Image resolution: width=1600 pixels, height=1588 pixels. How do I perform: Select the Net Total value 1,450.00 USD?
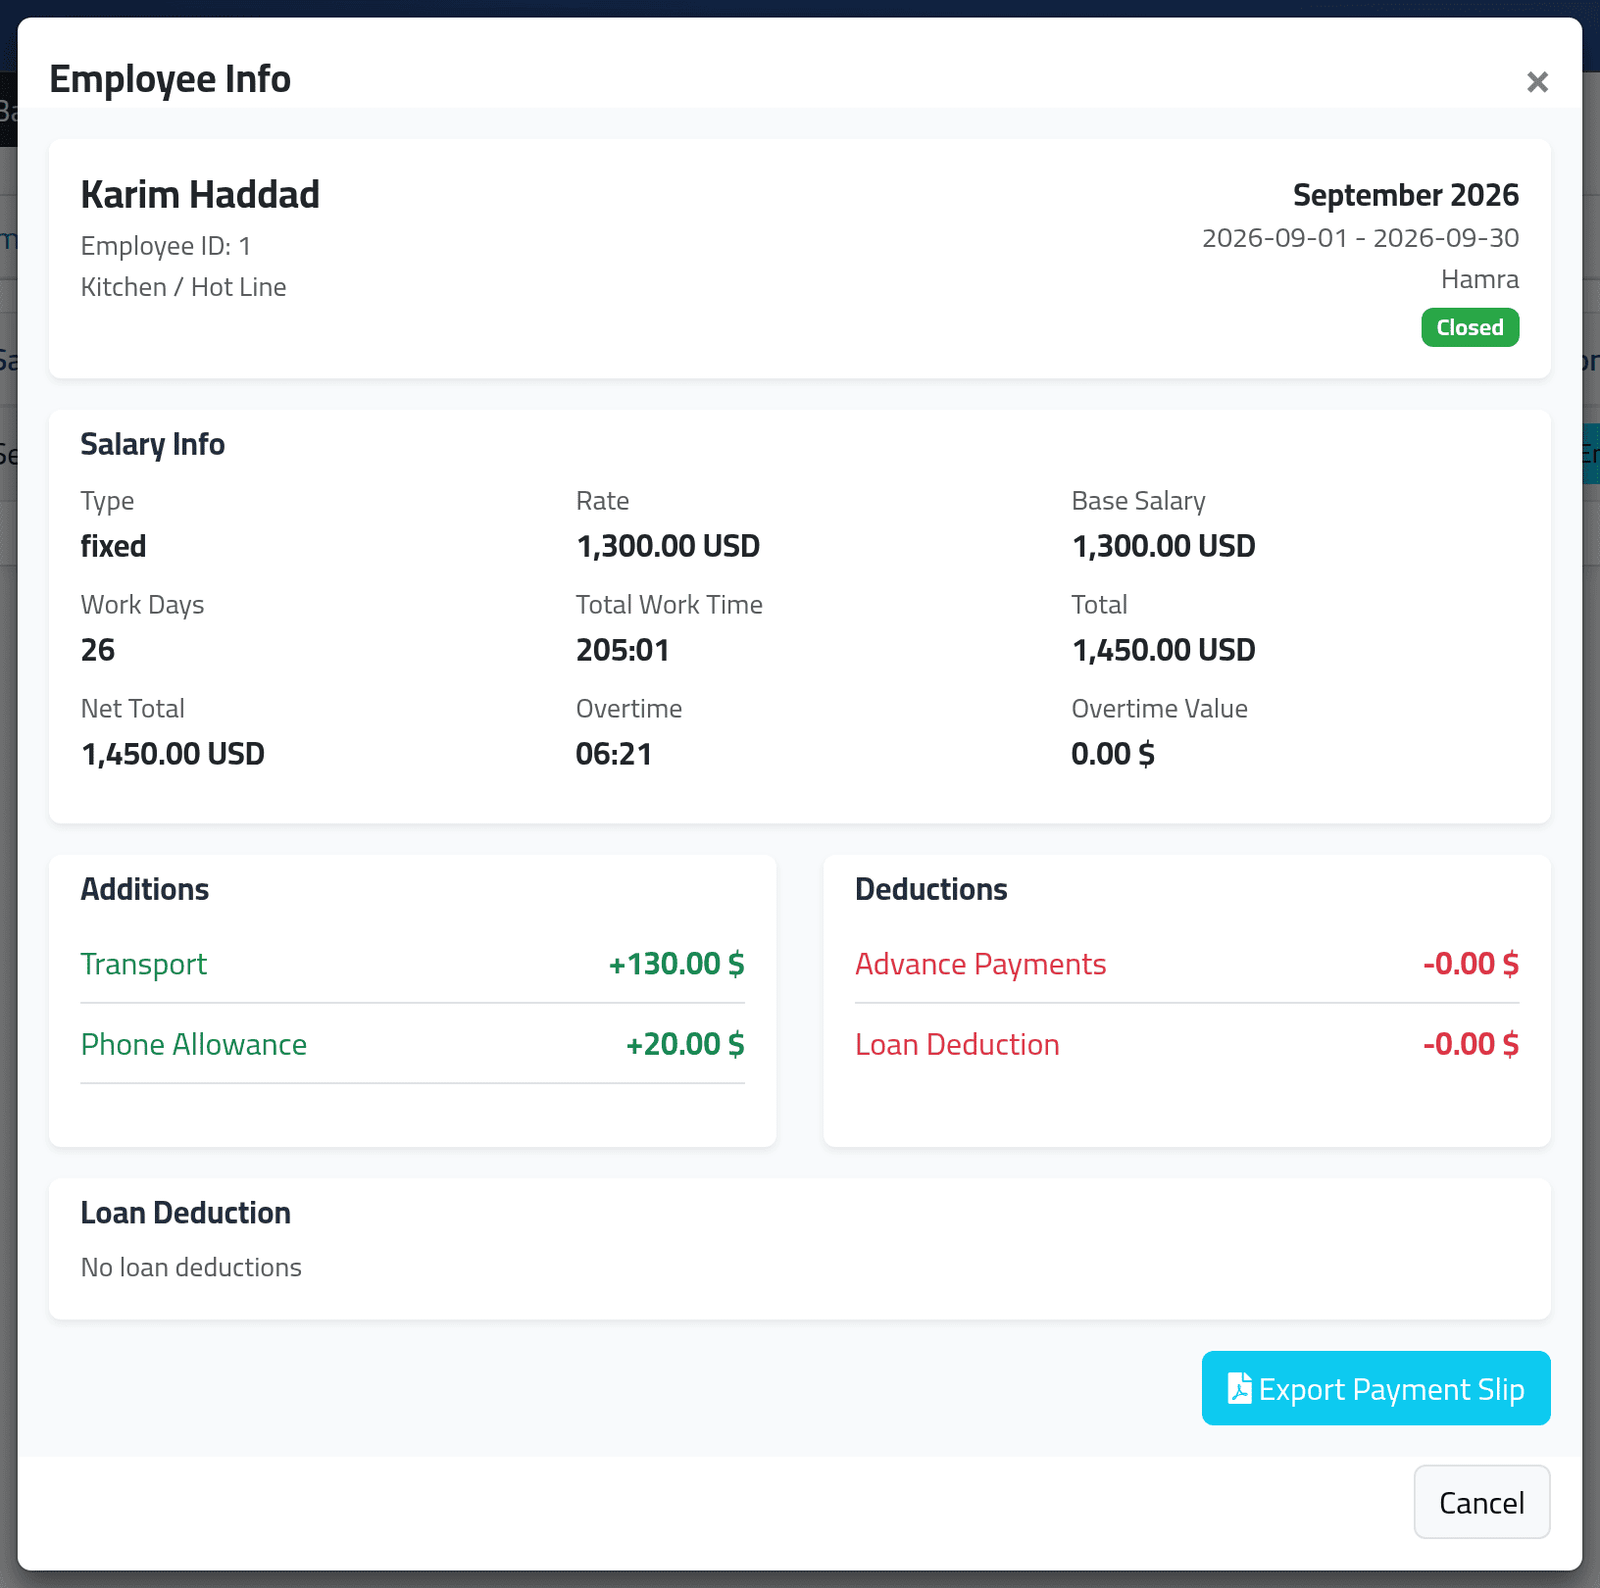click(173, 754)
